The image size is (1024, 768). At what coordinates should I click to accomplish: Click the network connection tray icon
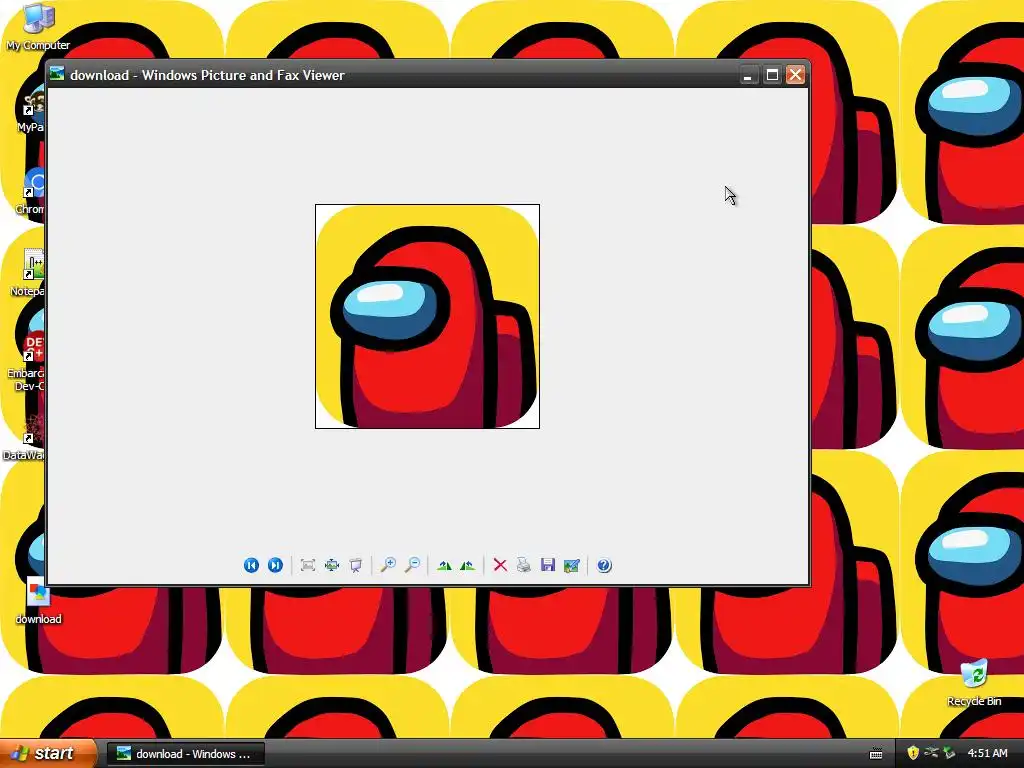coord(931,753)
